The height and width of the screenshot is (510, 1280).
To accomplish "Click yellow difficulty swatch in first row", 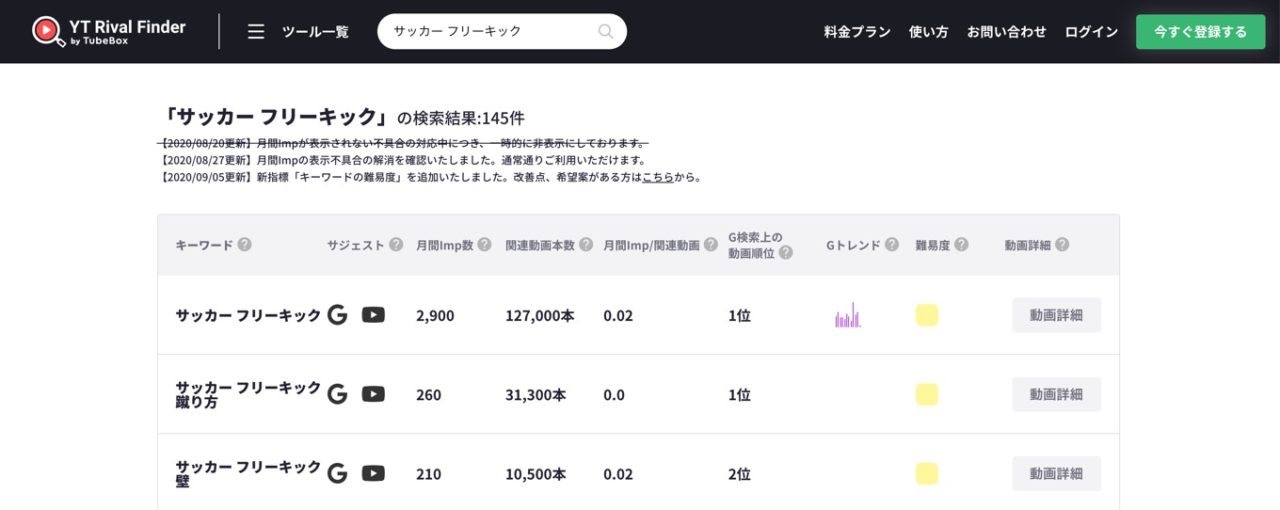I will coord(927,315).
